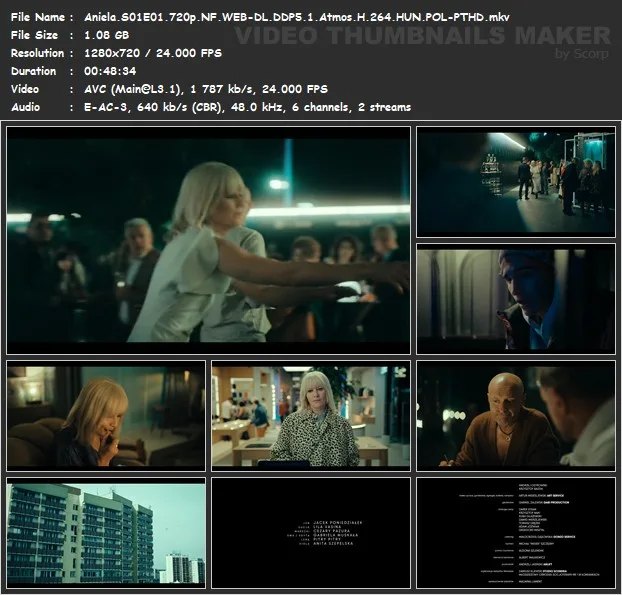Image resolution: width=622 pixels, height=595 pixels.
Task: Click the video codec line starting with AVC (Main@L3.1)
Action: pyautogui.click(x=206, y=89)
